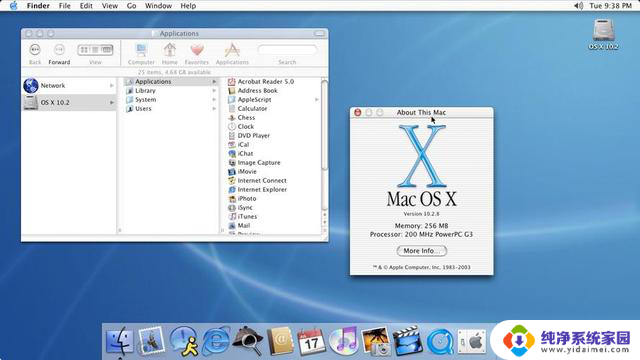Select the OS X 10.2 desktop drive

click(x=603, y=35)
